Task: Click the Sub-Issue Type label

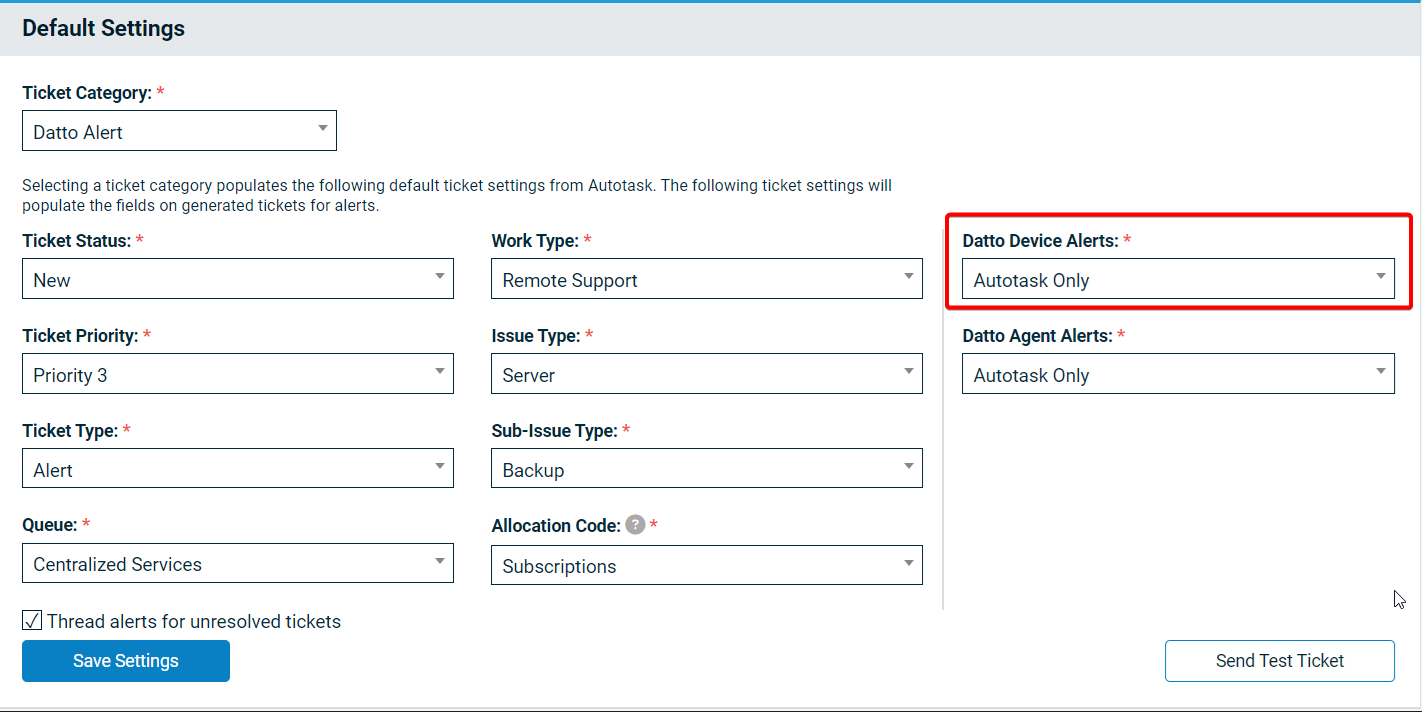Action: [x=555, y=431]
